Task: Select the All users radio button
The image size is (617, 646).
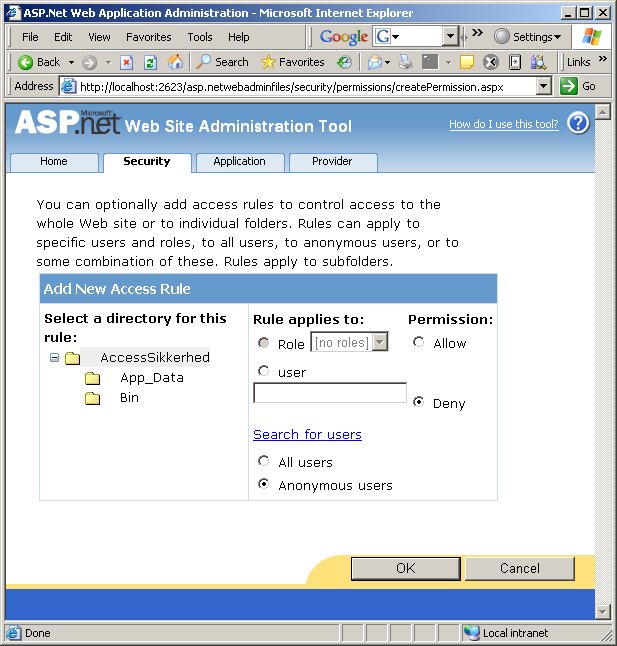Action: 264,461
